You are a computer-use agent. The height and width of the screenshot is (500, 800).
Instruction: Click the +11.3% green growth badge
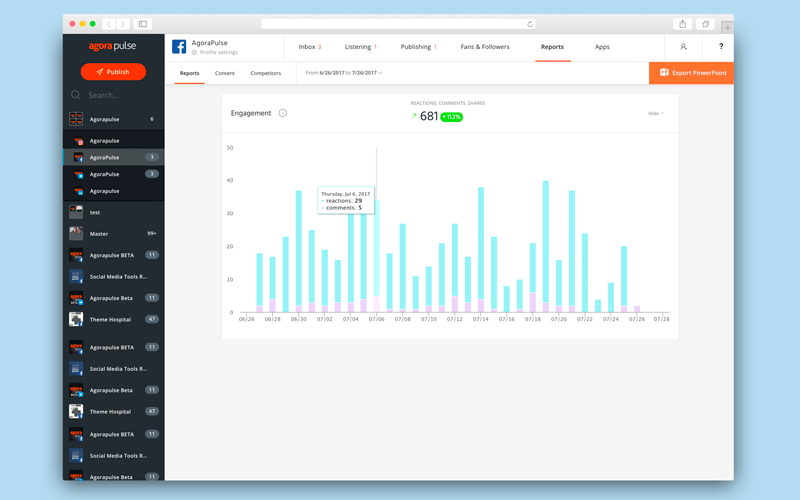(452, 117)
